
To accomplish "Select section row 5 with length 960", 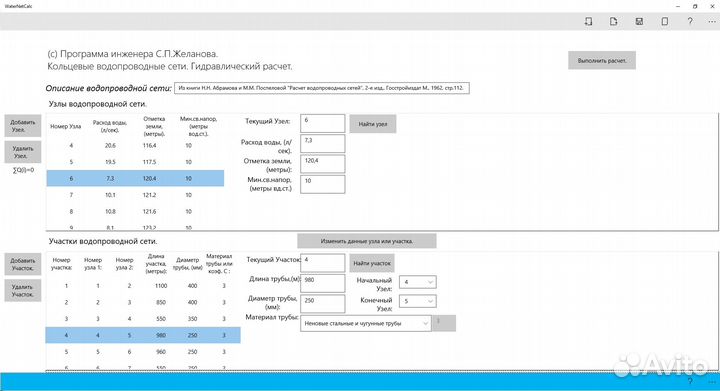I will [143, 352].
